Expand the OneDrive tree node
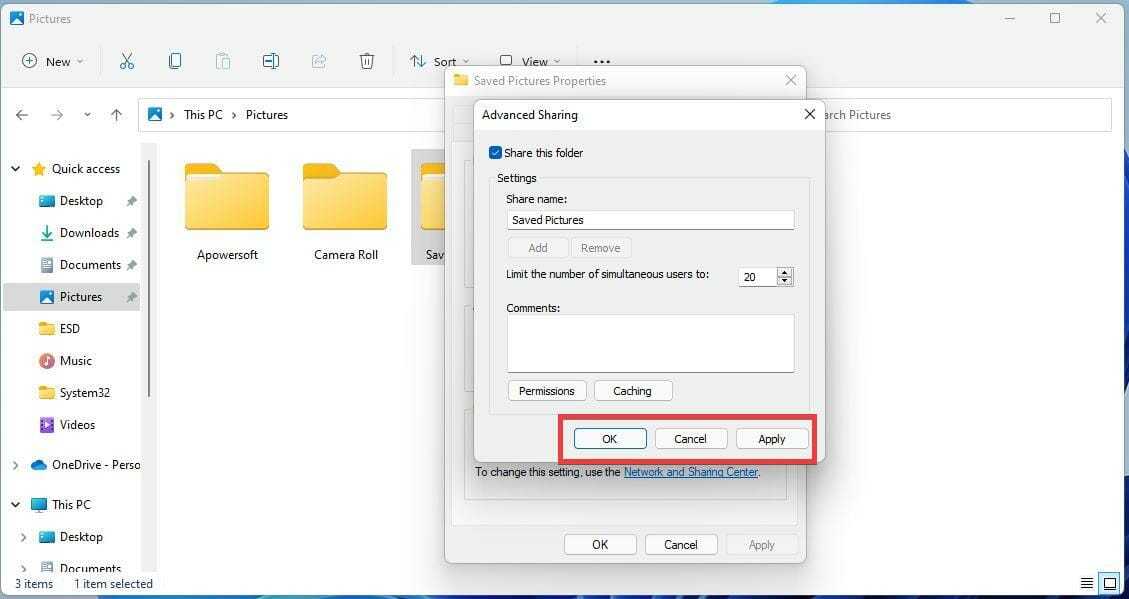Viewport: 1129px width, 599px height. [15, 465]
